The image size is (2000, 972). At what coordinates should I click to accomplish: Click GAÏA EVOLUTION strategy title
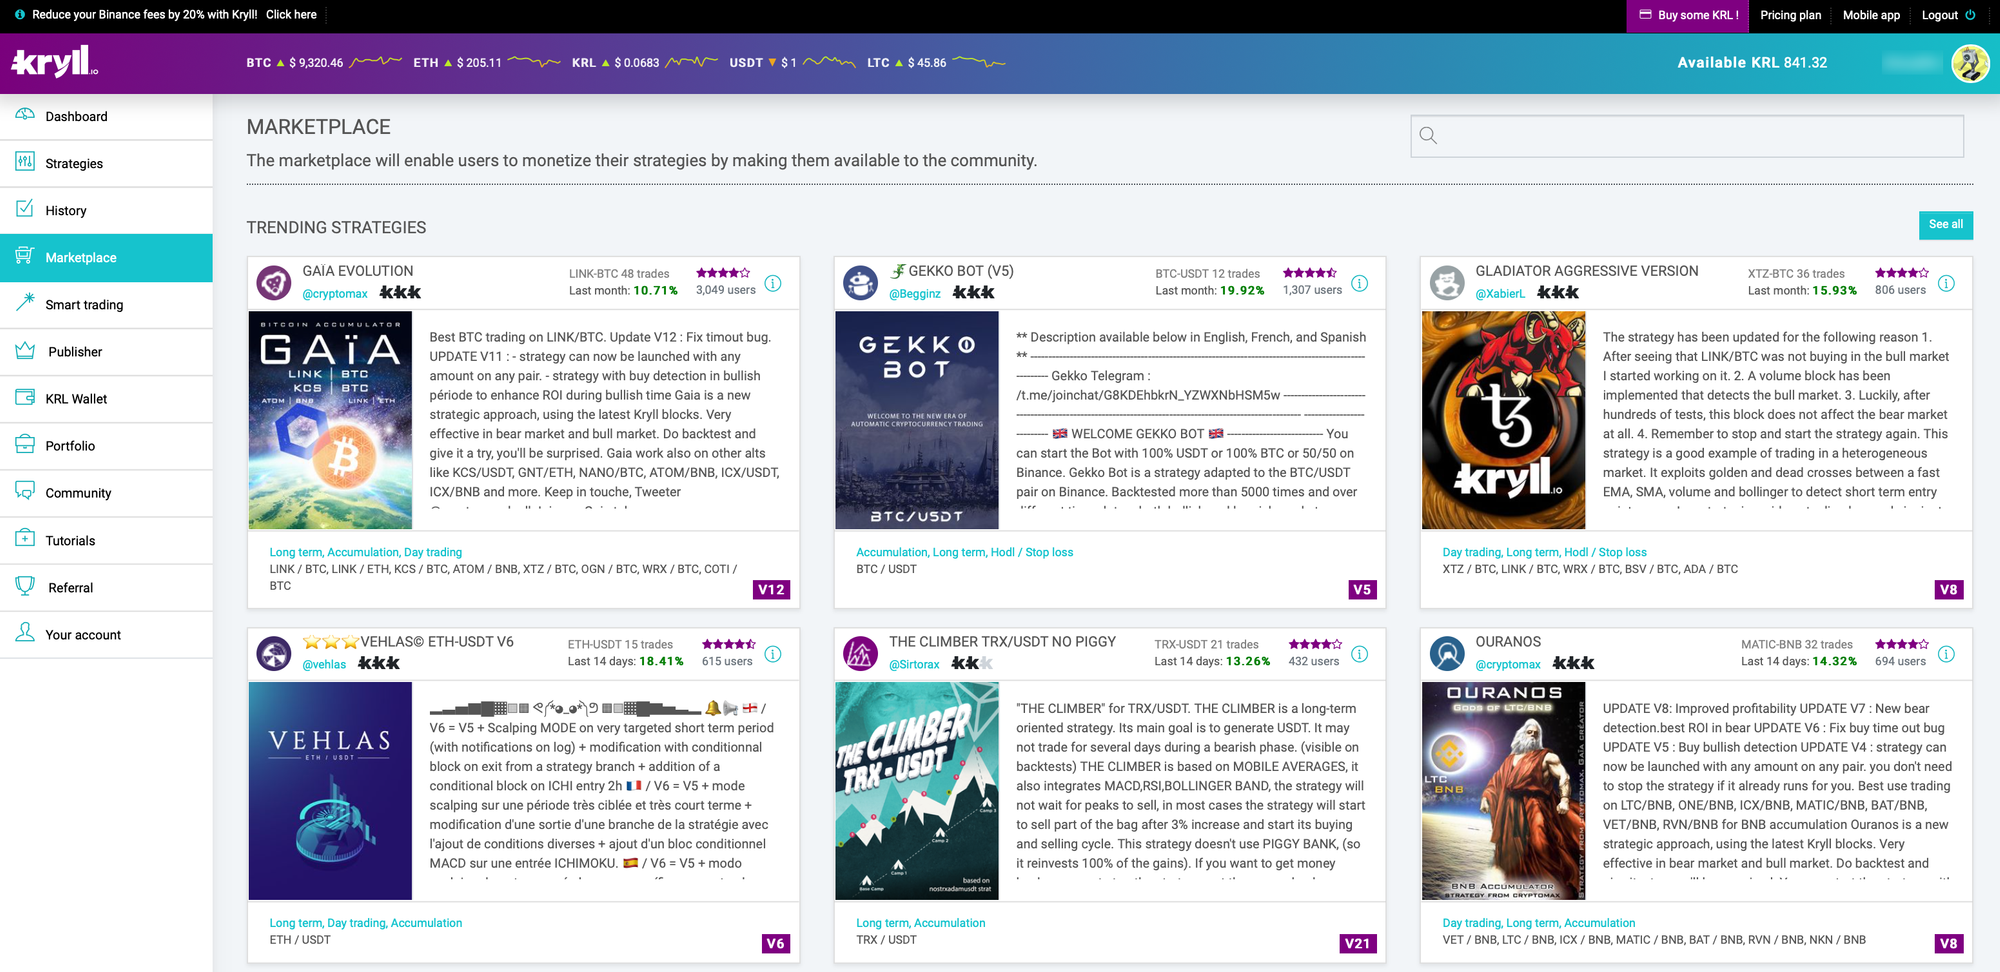pyautogui.click(x=358, y=272)
